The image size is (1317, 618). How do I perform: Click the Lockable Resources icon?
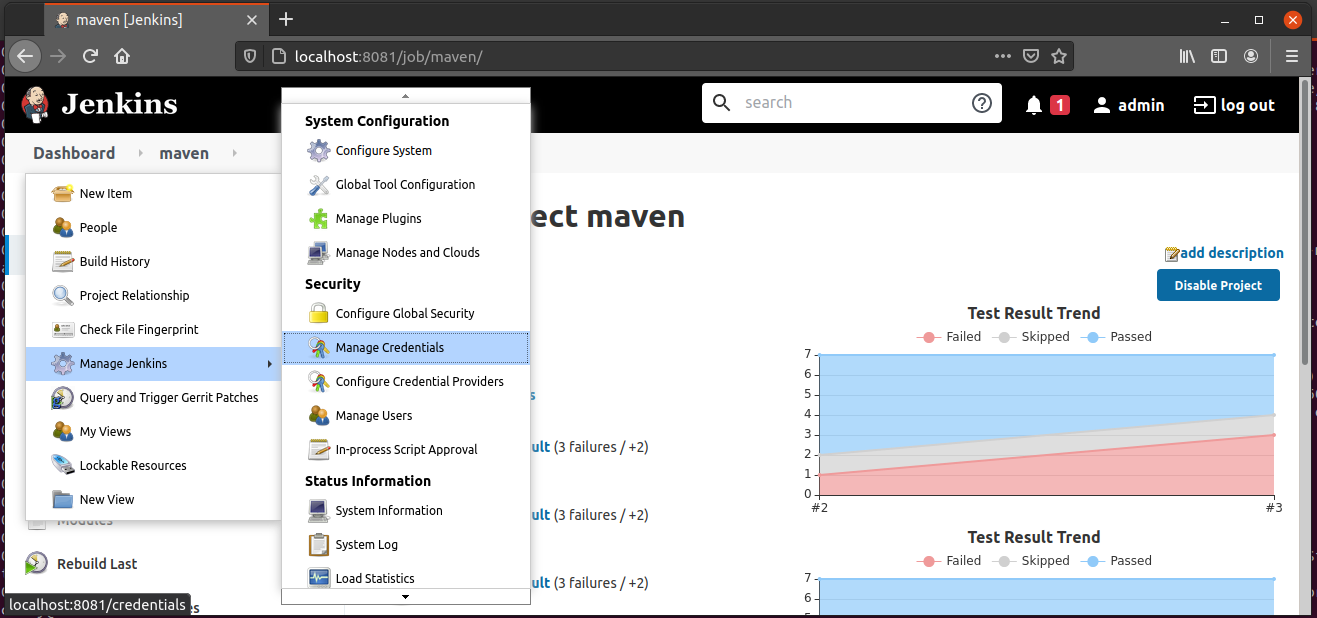coord(63,465)
